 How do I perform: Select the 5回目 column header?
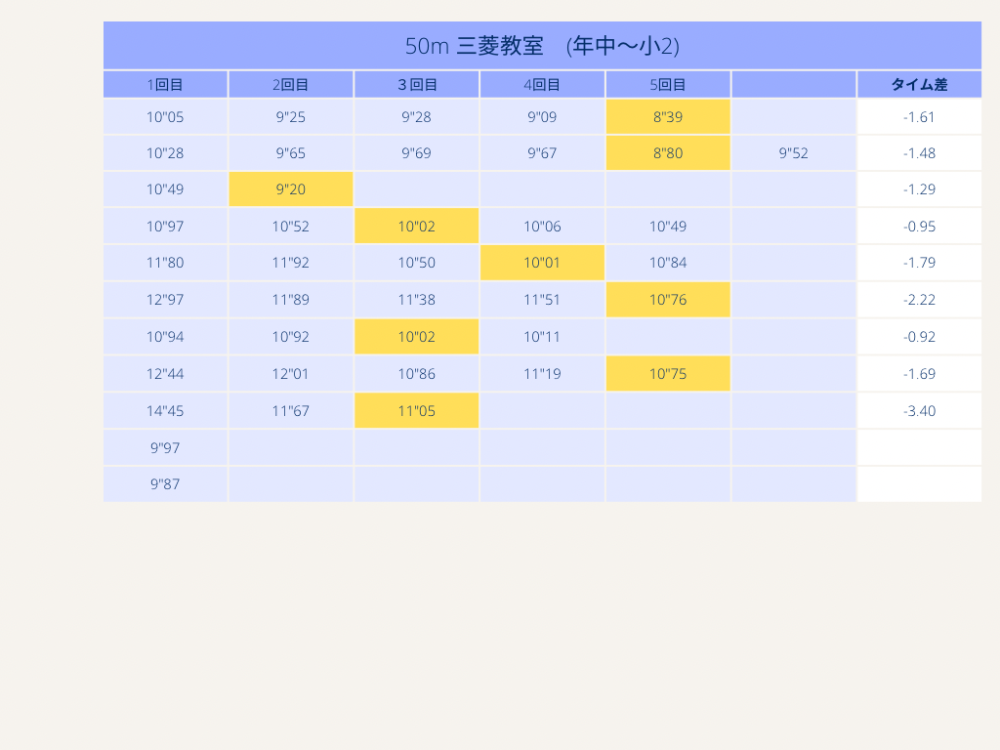tap(668, 85)
